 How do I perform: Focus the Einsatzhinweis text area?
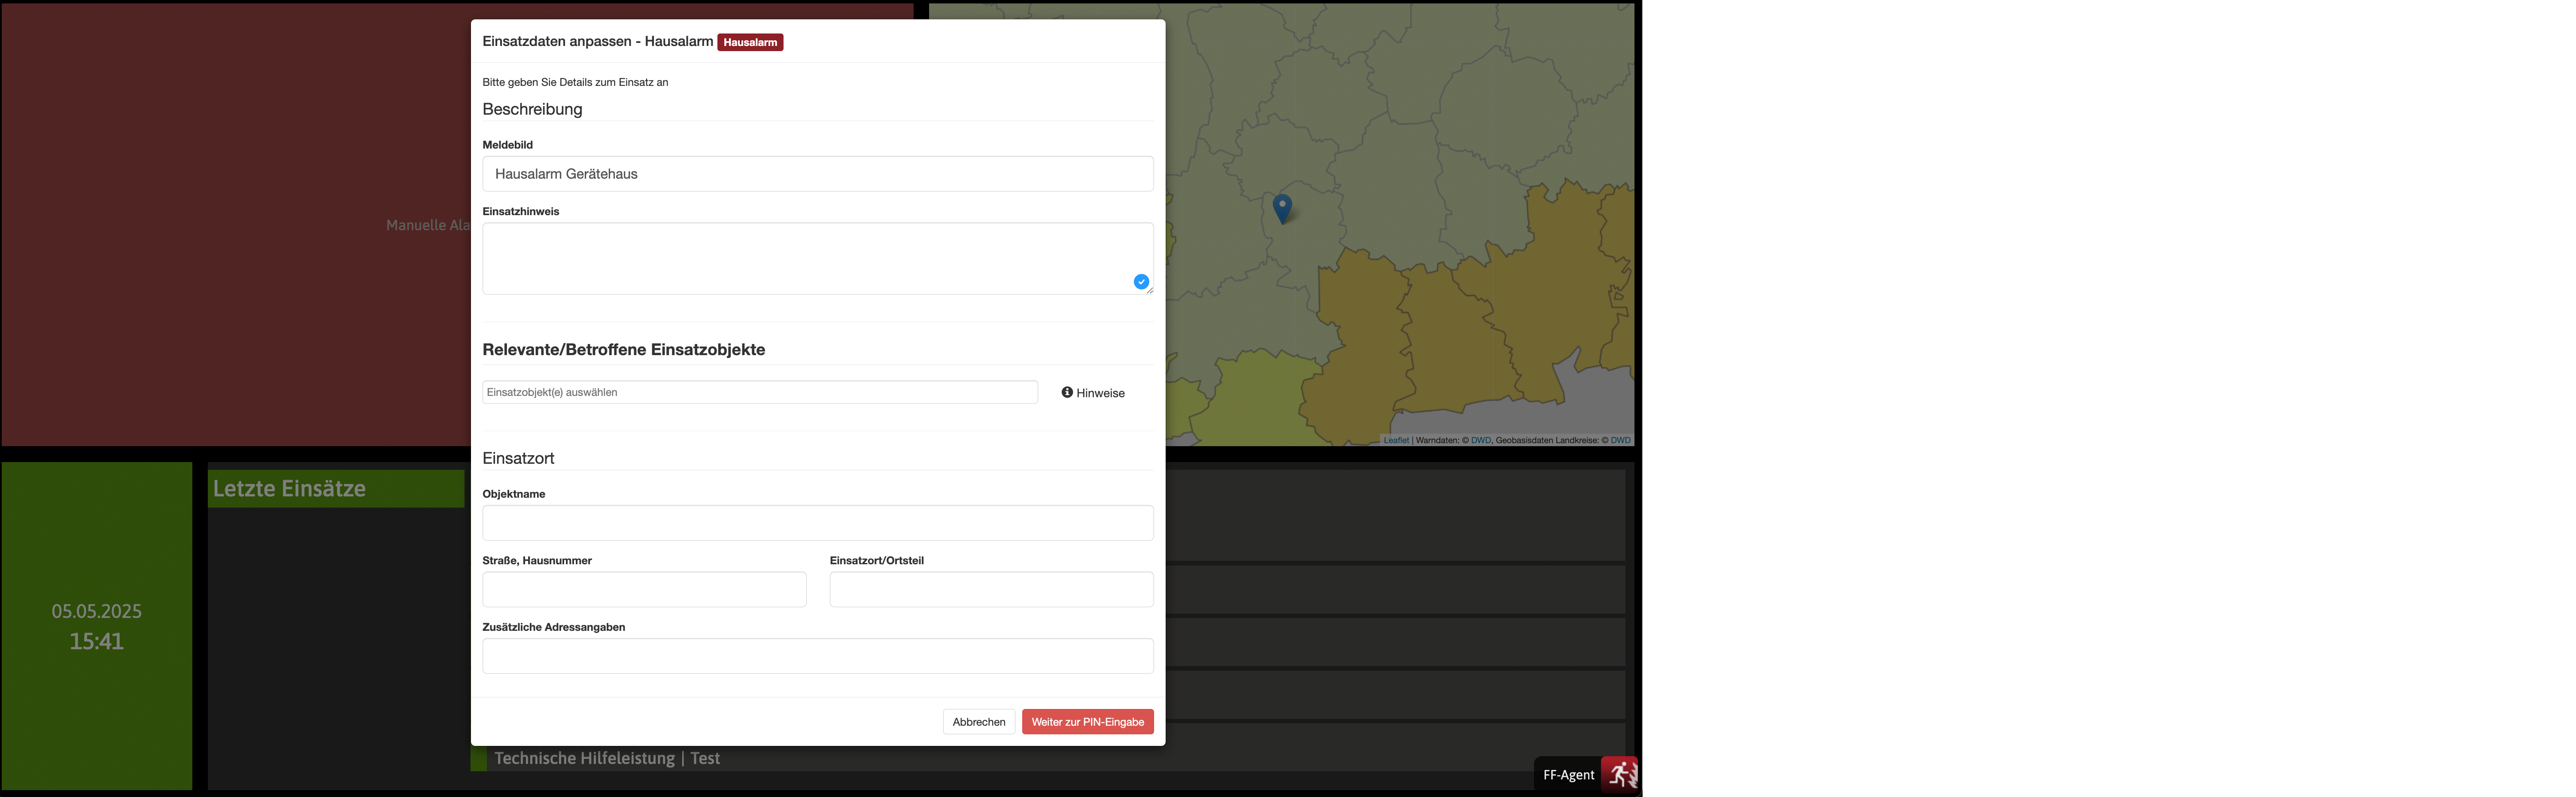click(x=817, y=258)
